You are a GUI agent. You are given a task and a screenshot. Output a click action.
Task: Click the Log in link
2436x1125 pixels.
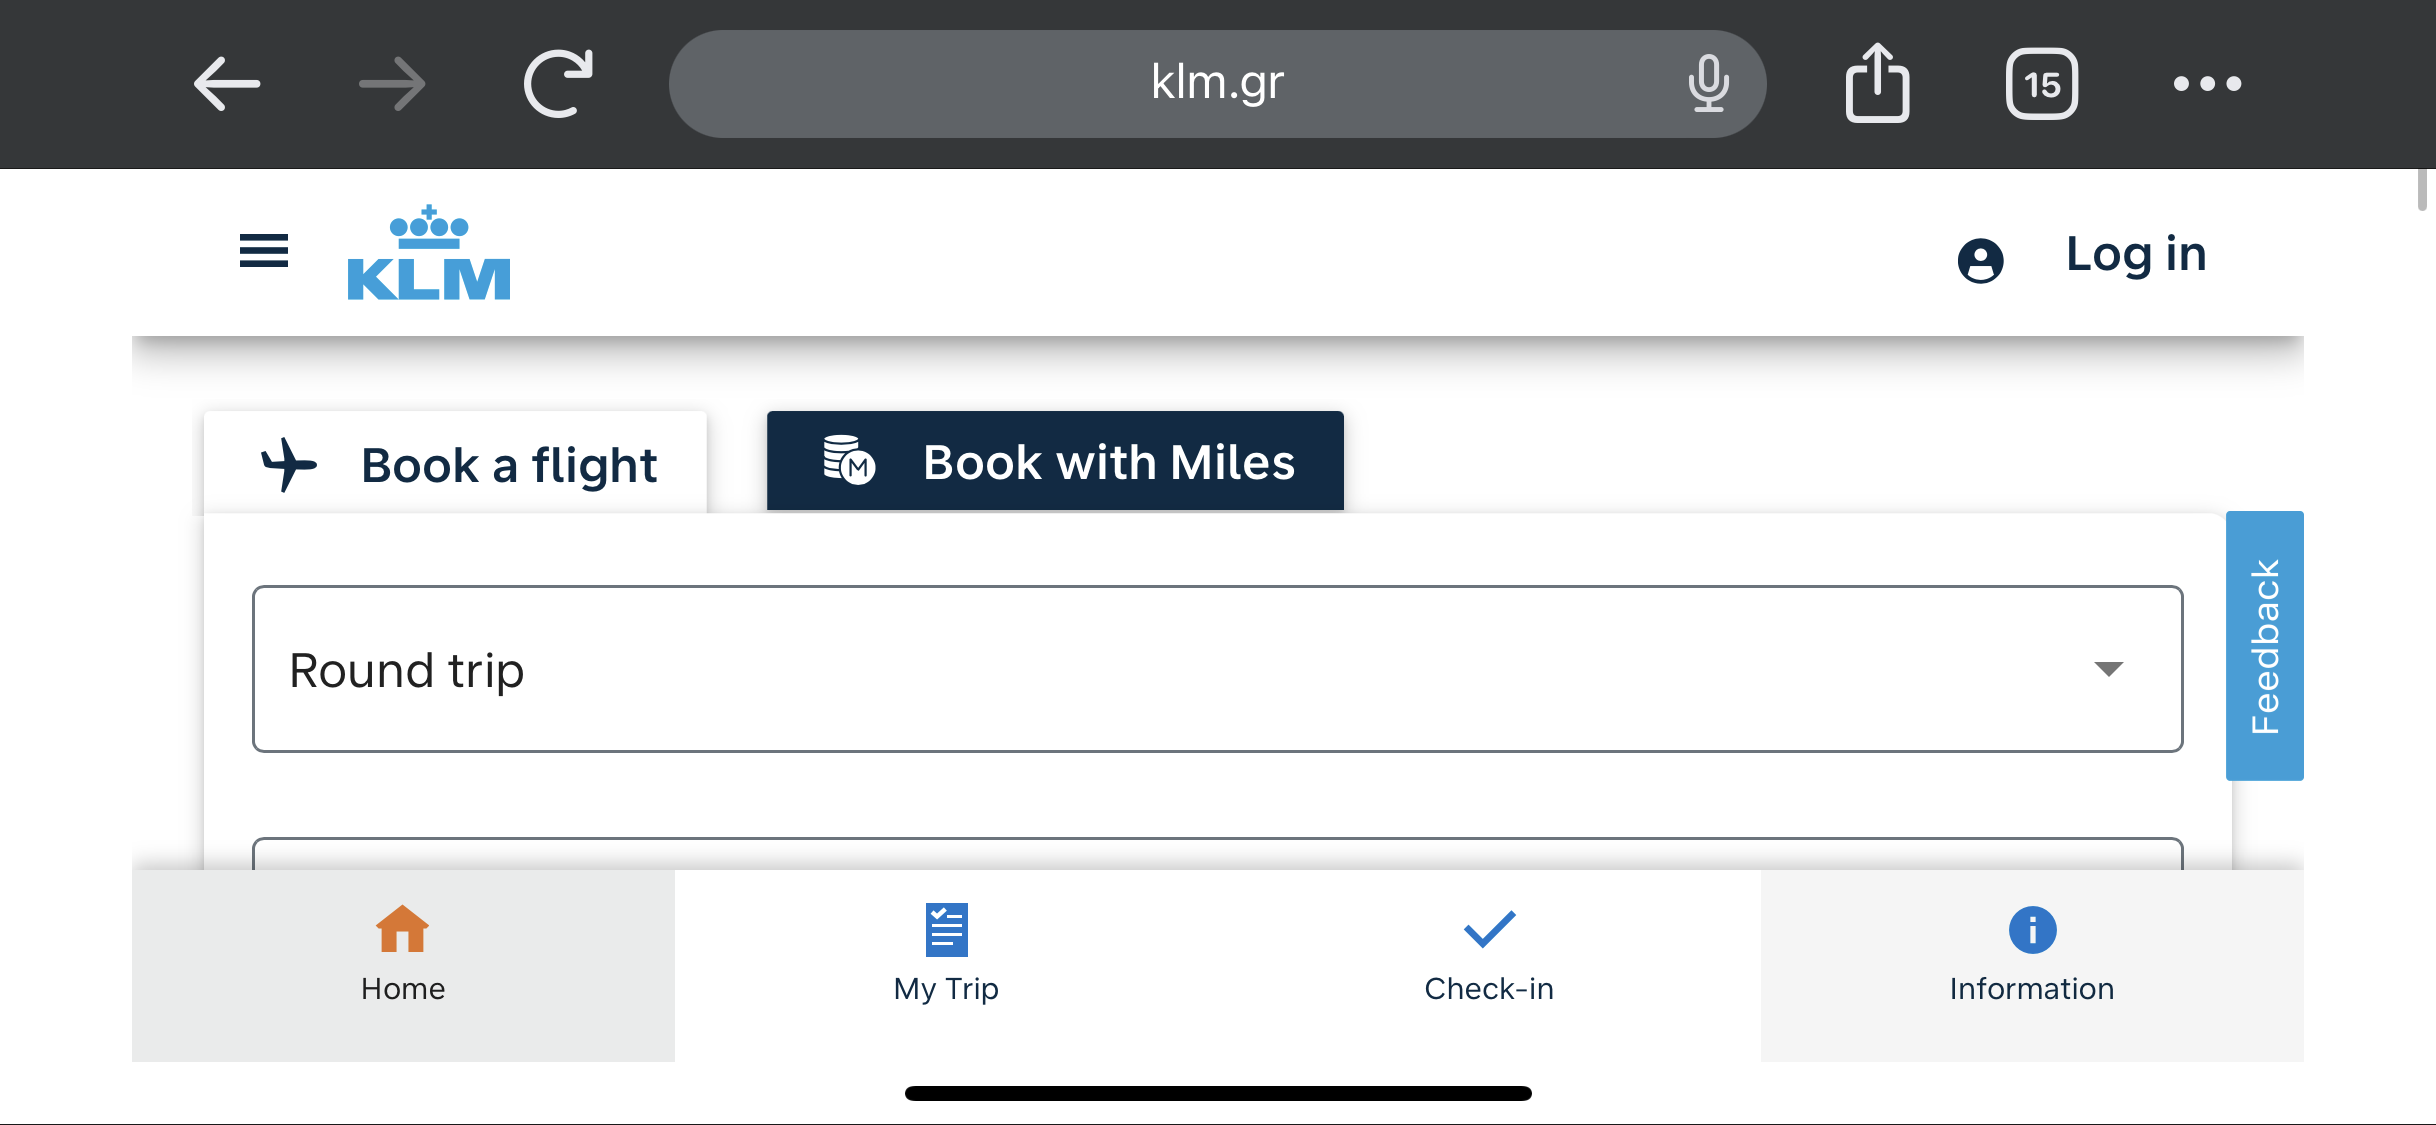click(x=2136, y=254)
